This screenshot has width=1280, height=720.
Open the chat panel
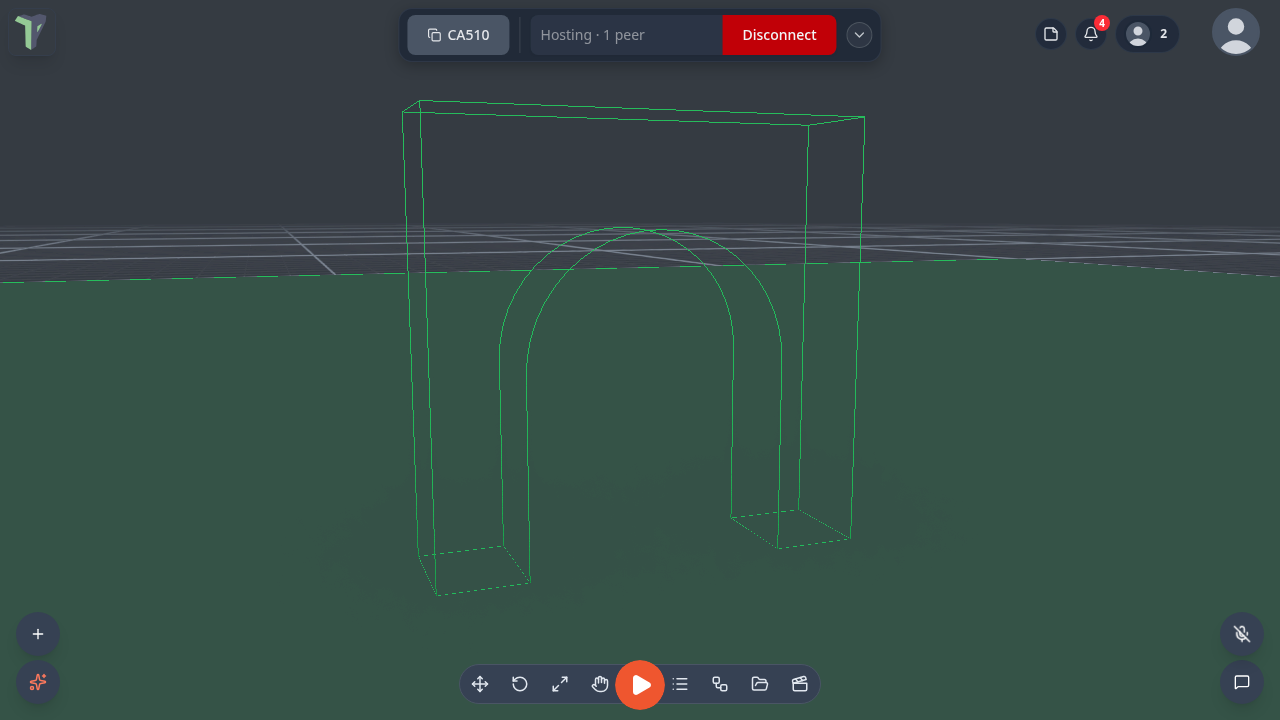pos(1242,682)
